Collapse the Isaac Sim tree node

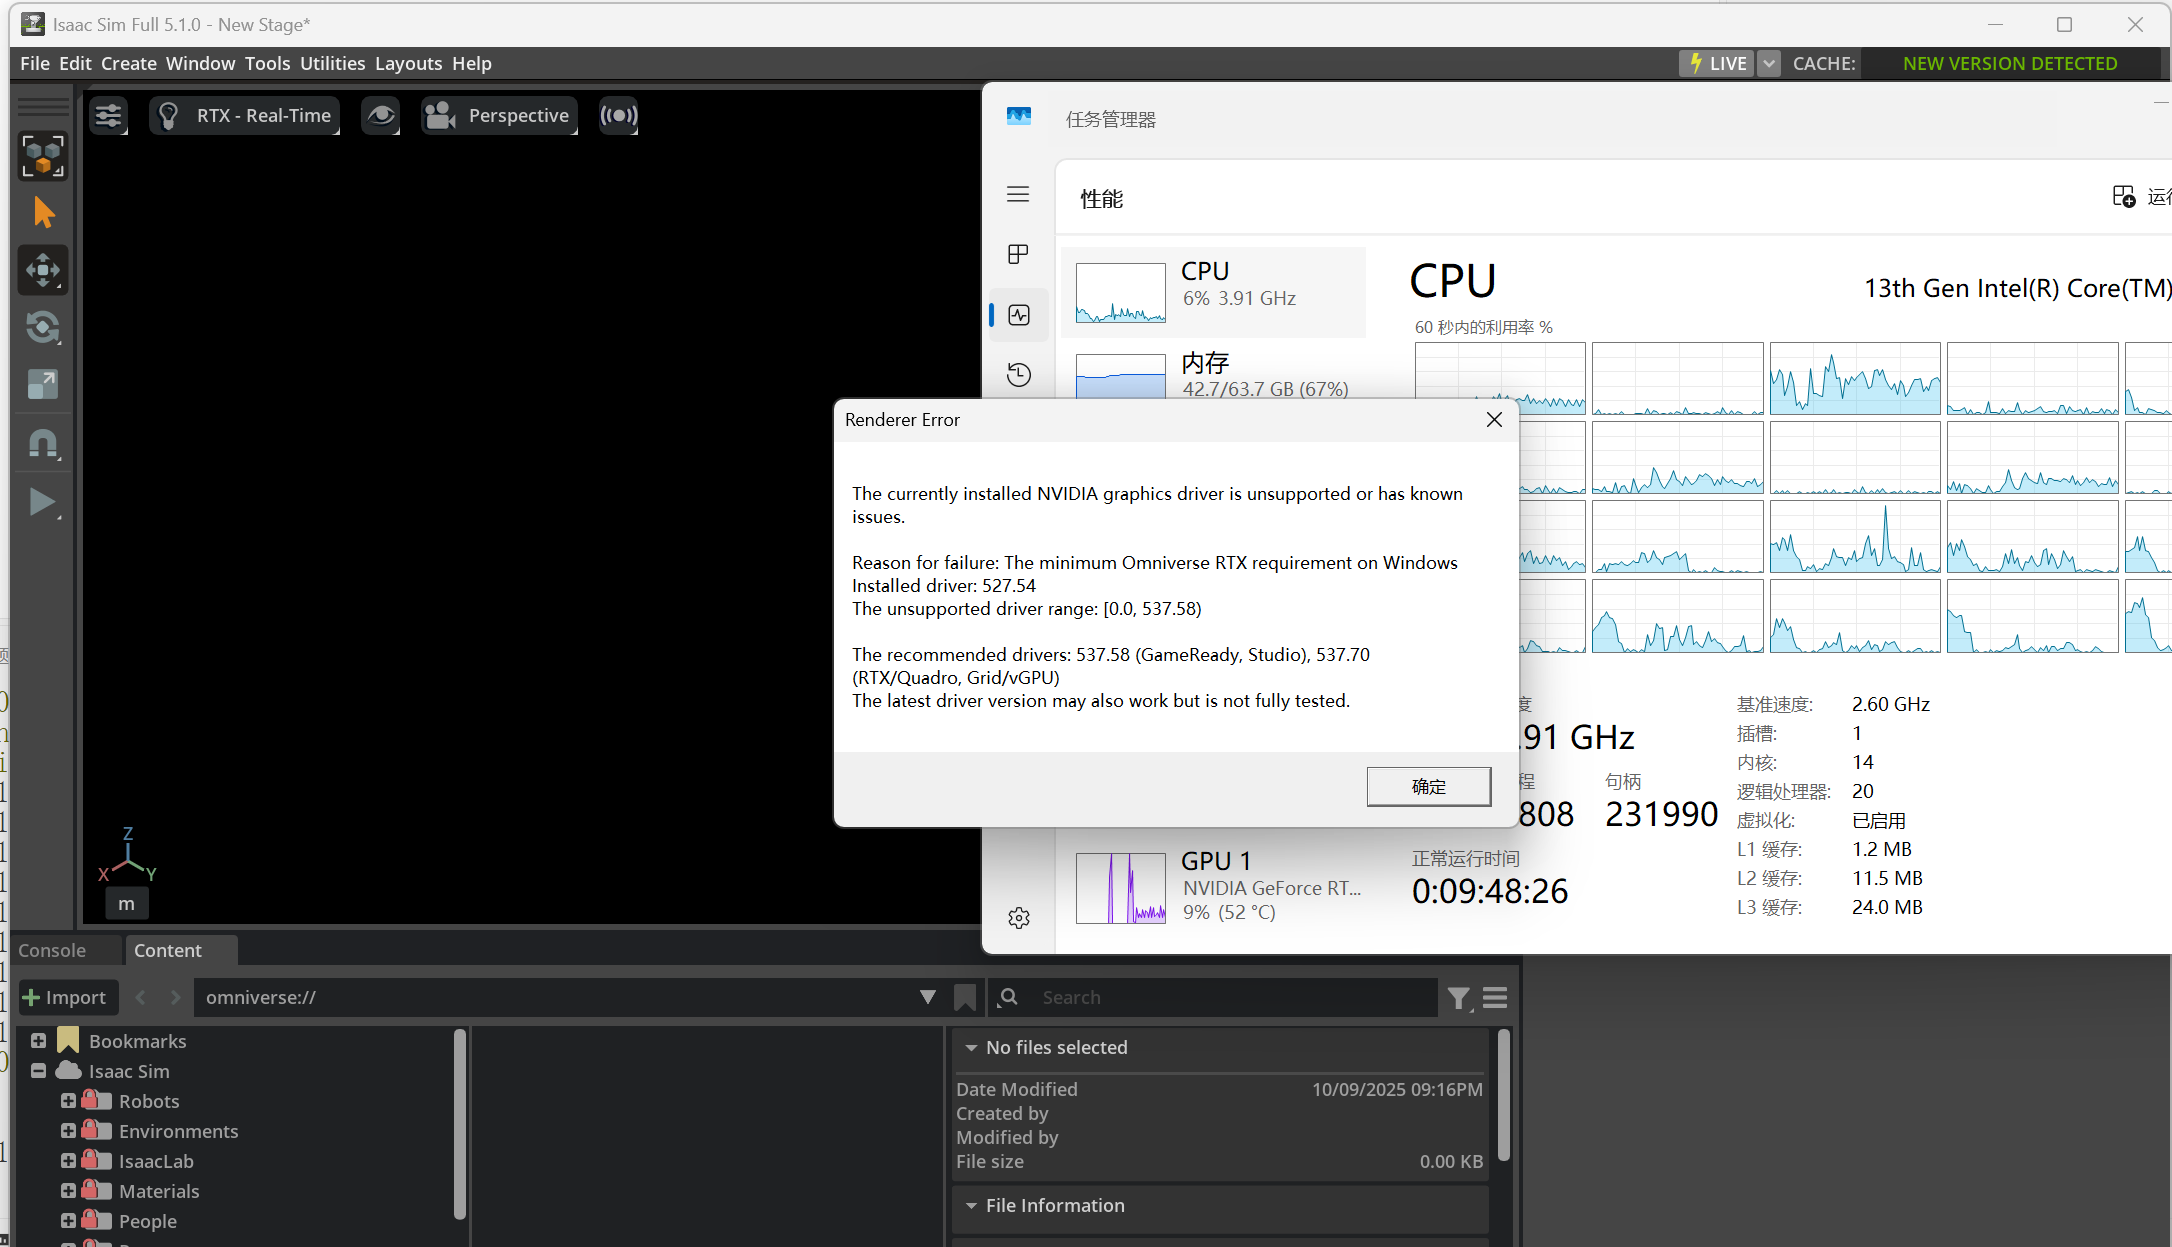click(38, 1071)
